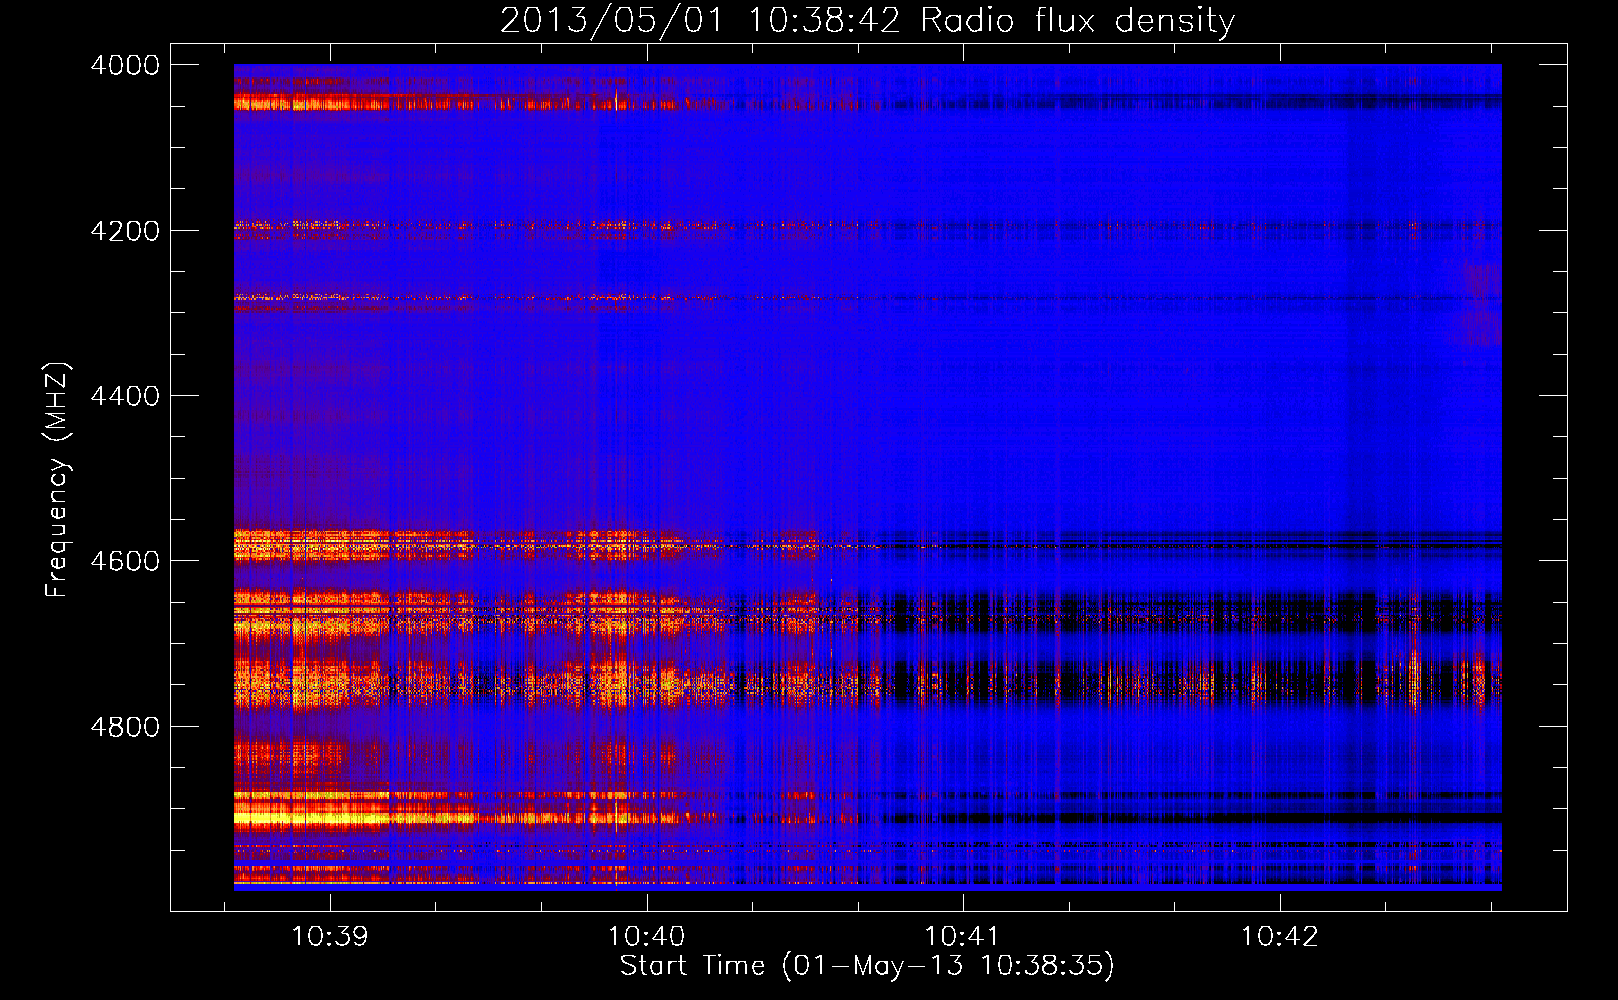1618x1000 pixels.
Task: Click the 'Frequency (MHZ)' axis label
Action: pos(57,480)
